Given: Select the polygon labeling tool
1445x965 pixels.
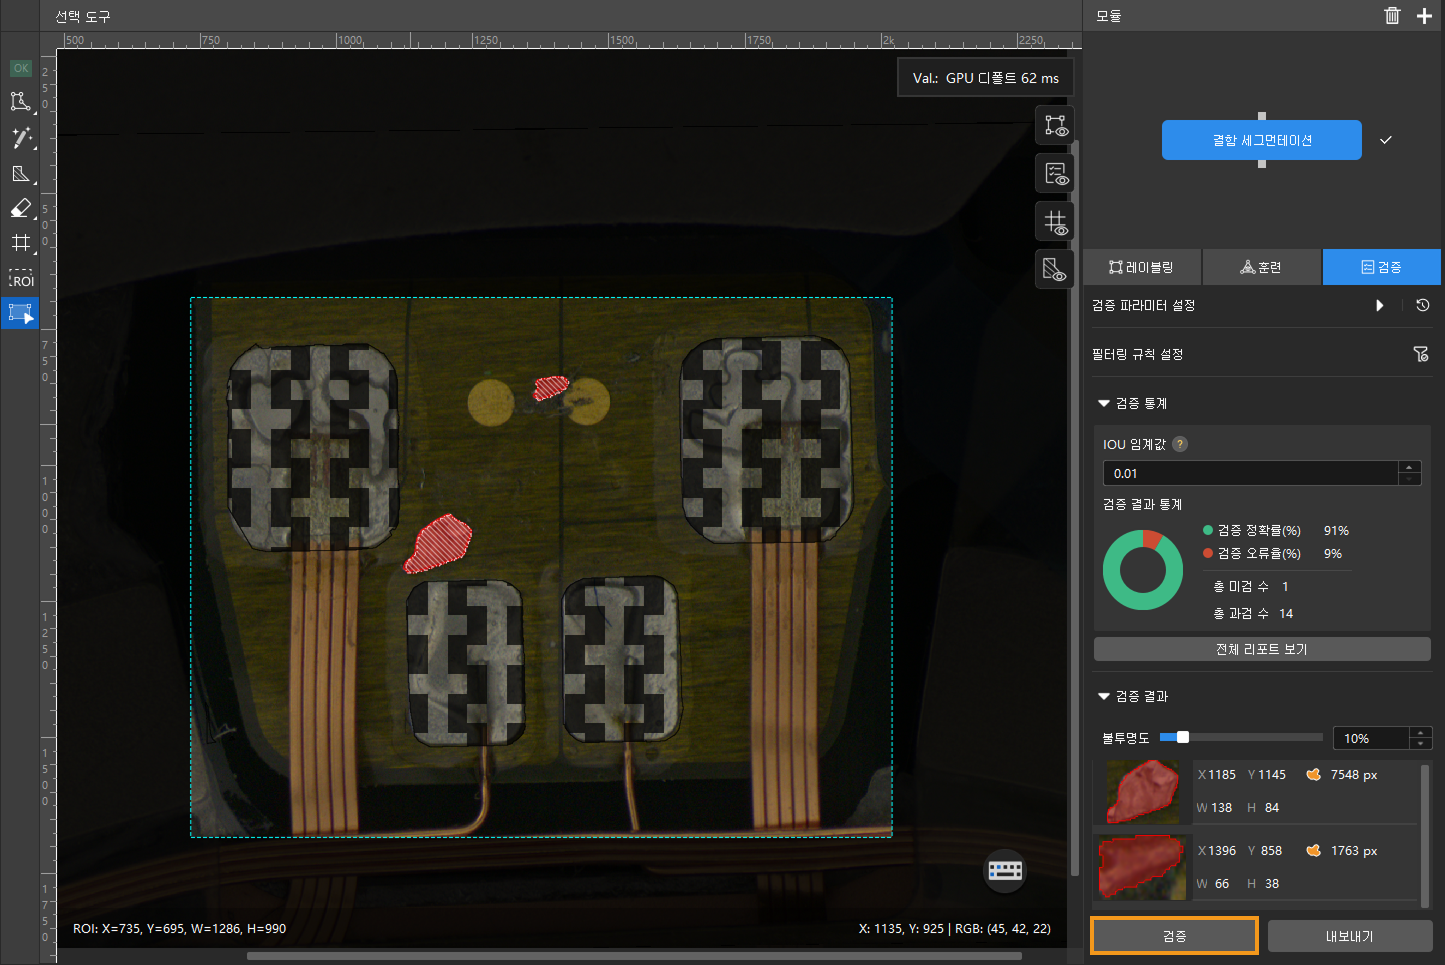Looking at the screenshot, I should [20, 102].
